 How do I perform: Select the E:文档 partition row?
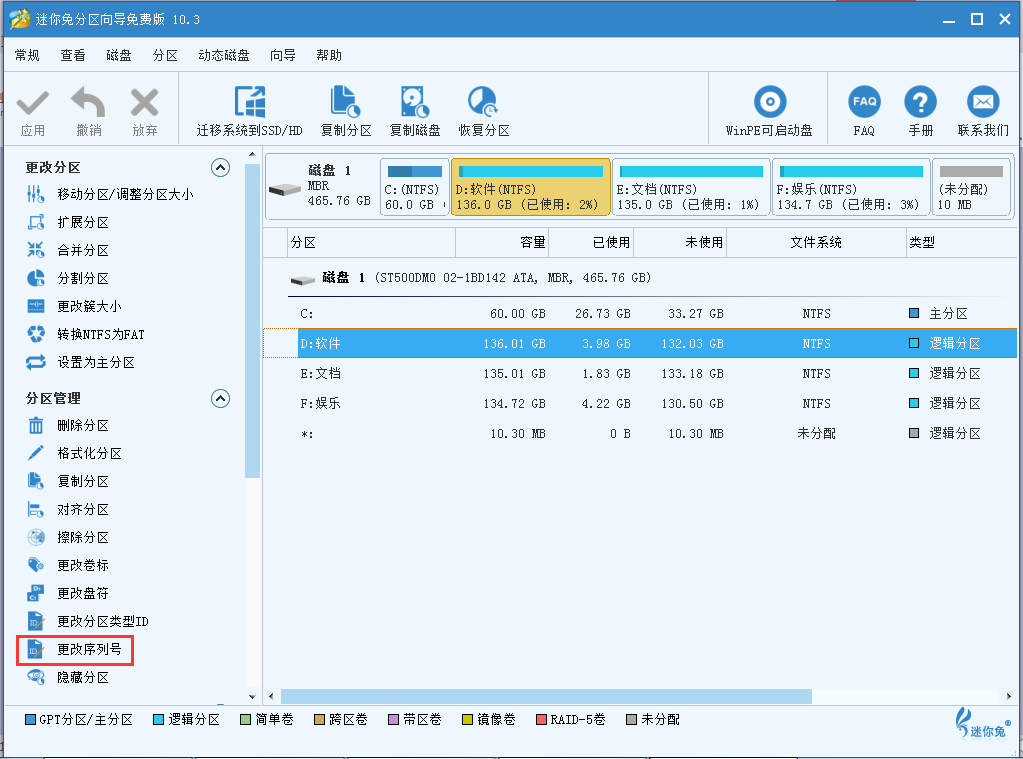tap(639, 373)
